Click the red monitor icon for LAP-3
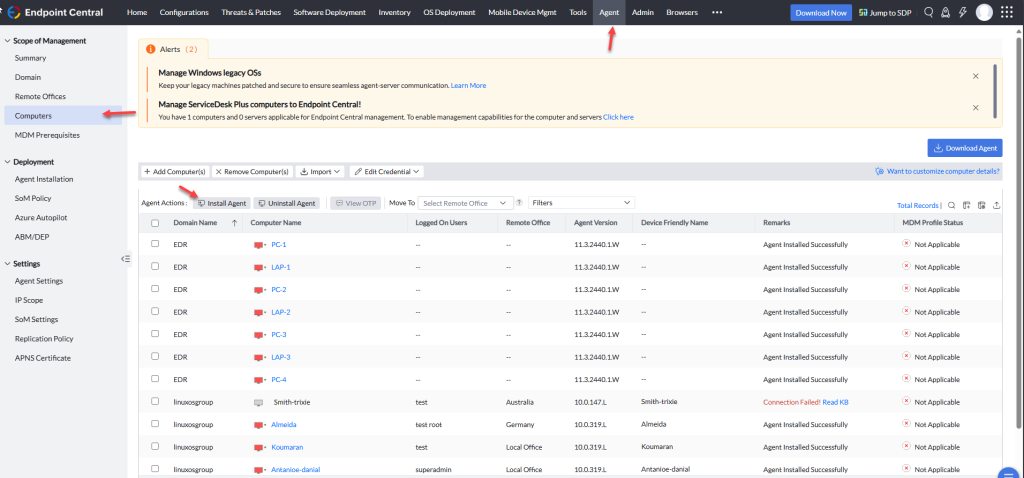1024x478 pixels. coord(259,357)
